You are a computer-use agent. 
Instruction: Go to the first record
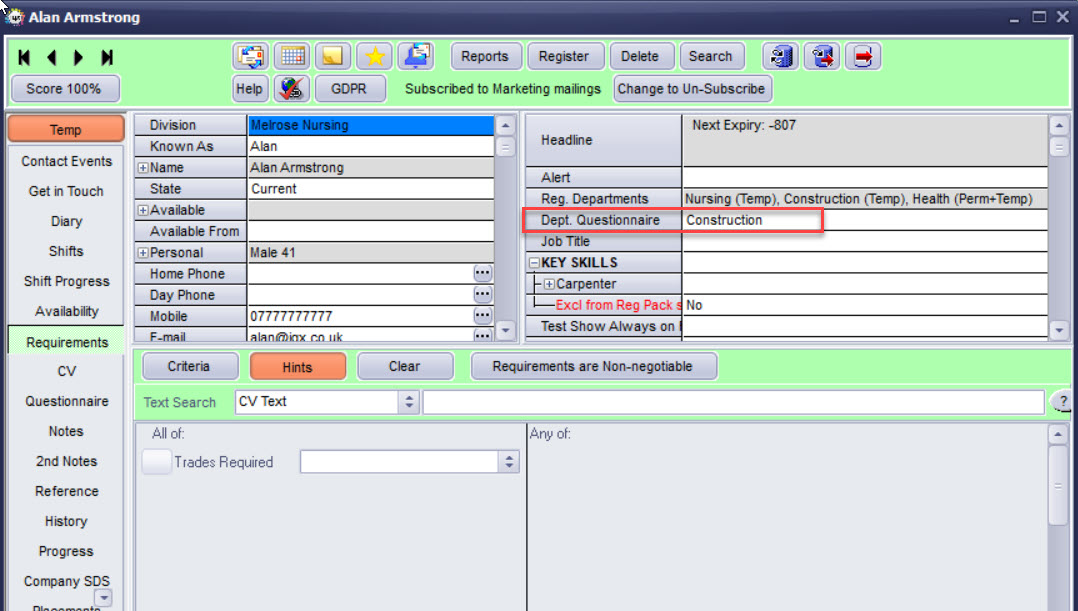click(24, 57)
